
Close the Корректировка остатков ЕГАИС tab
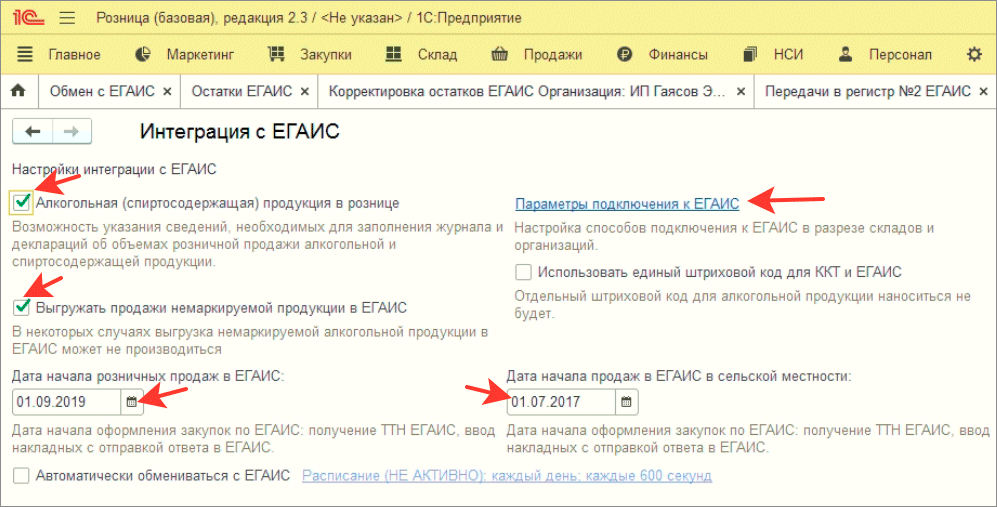(x=741, y=92)
